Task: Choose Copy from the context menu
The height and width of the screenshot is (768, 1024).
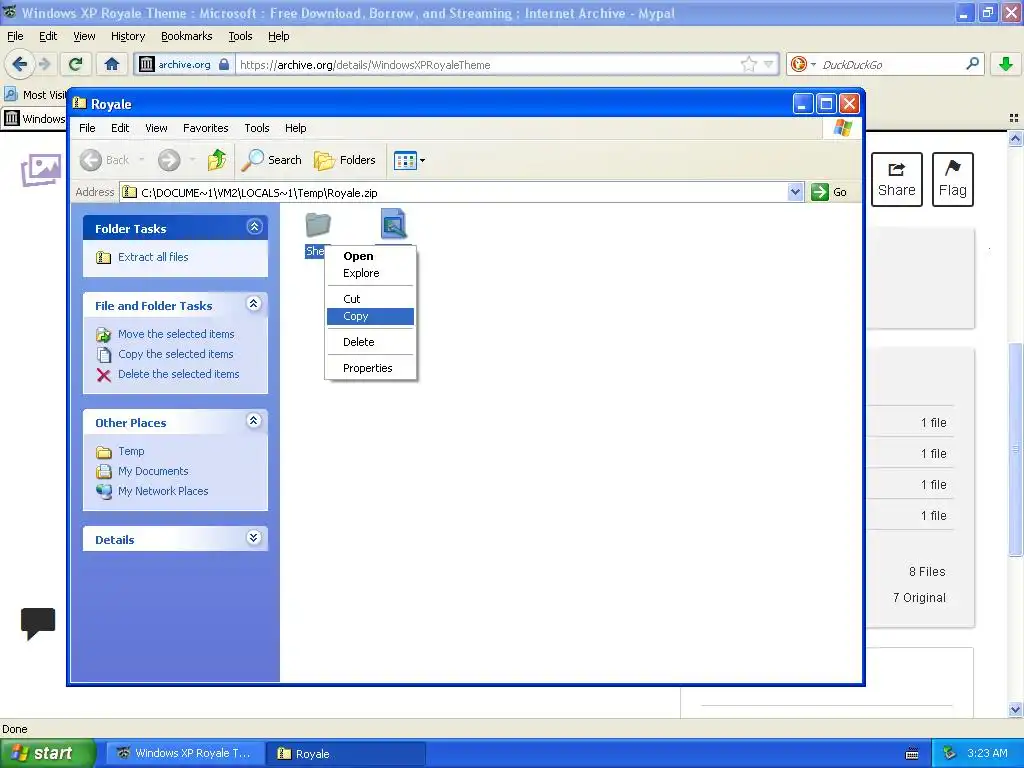Action: [370, 316]
